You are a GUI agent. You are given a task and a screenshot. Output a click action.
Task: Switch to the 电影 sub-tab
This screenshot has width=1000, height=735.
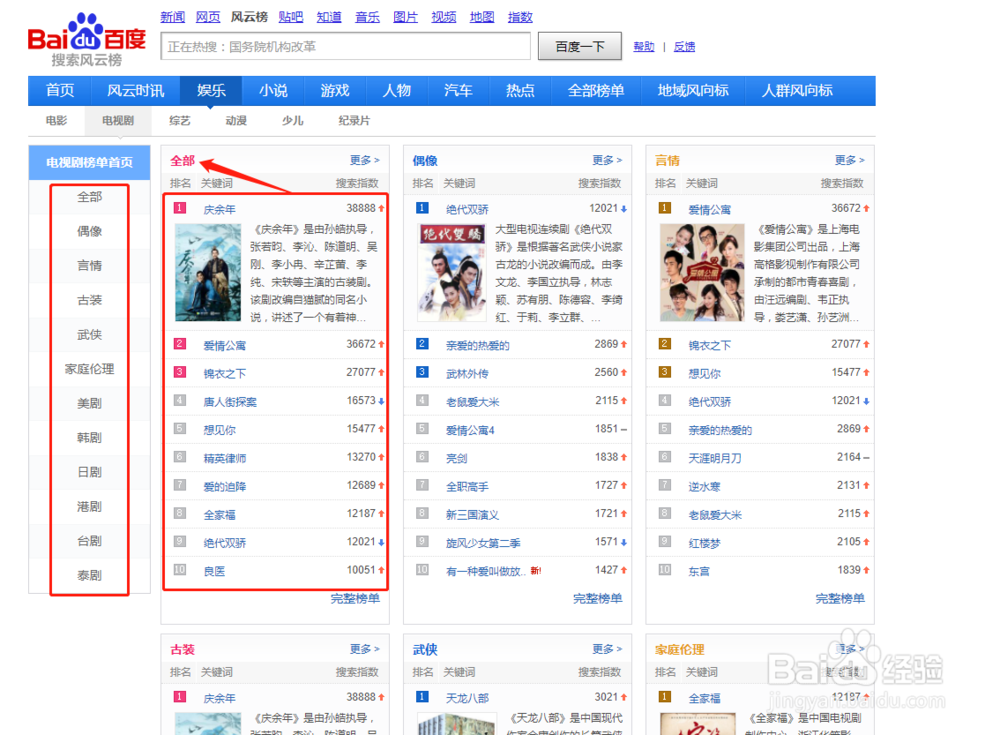[x=56, y=121]
